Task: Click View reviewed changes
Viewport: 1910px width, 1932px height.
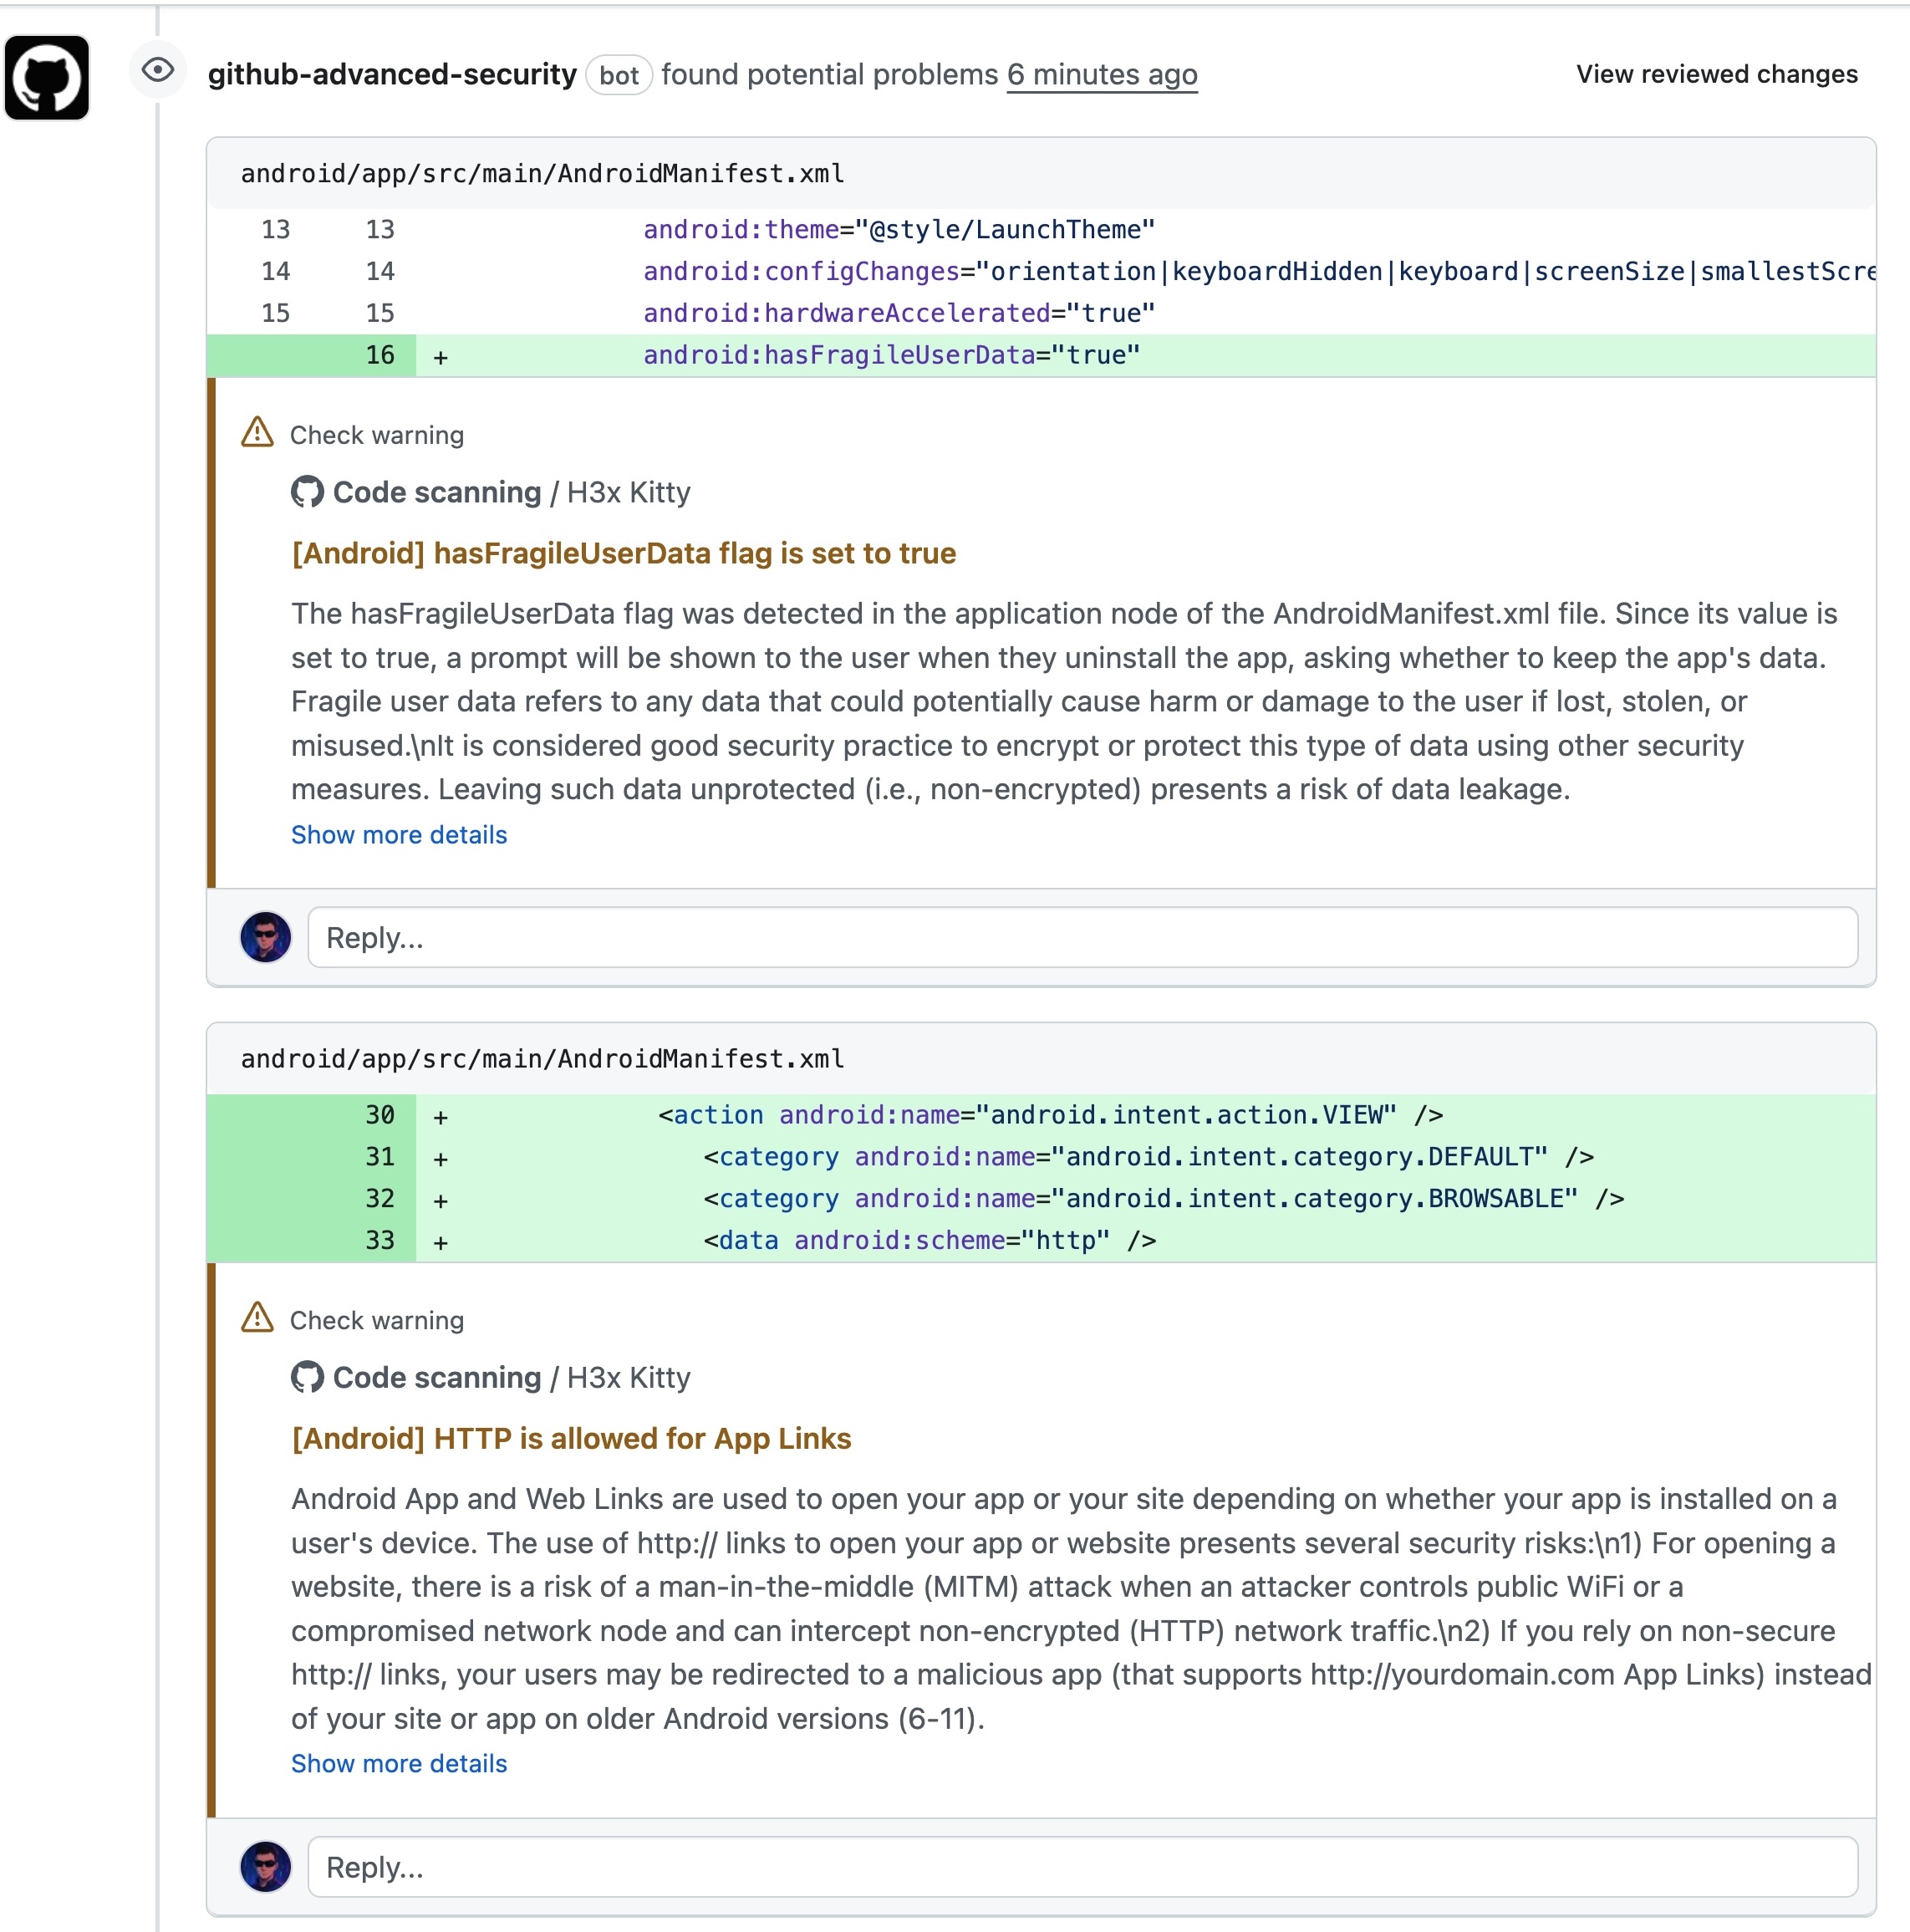Action: [x=1715, y=74]
